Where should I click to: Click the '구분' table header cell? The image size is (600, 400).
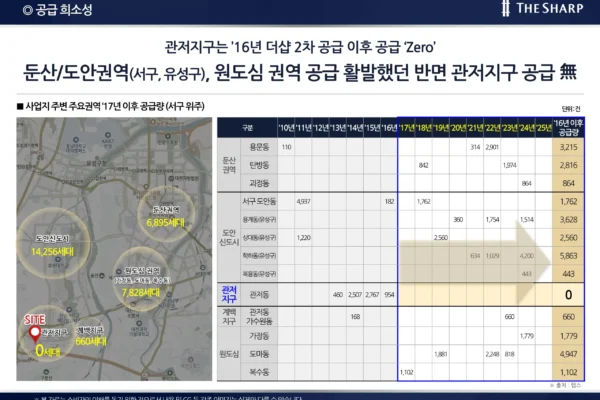click(x=248, y=128)
